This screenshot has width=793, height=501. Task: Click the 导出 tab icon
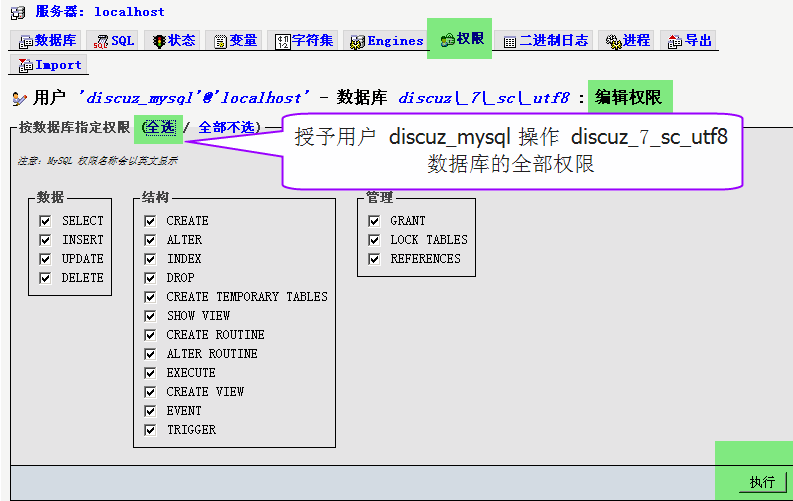675,42
